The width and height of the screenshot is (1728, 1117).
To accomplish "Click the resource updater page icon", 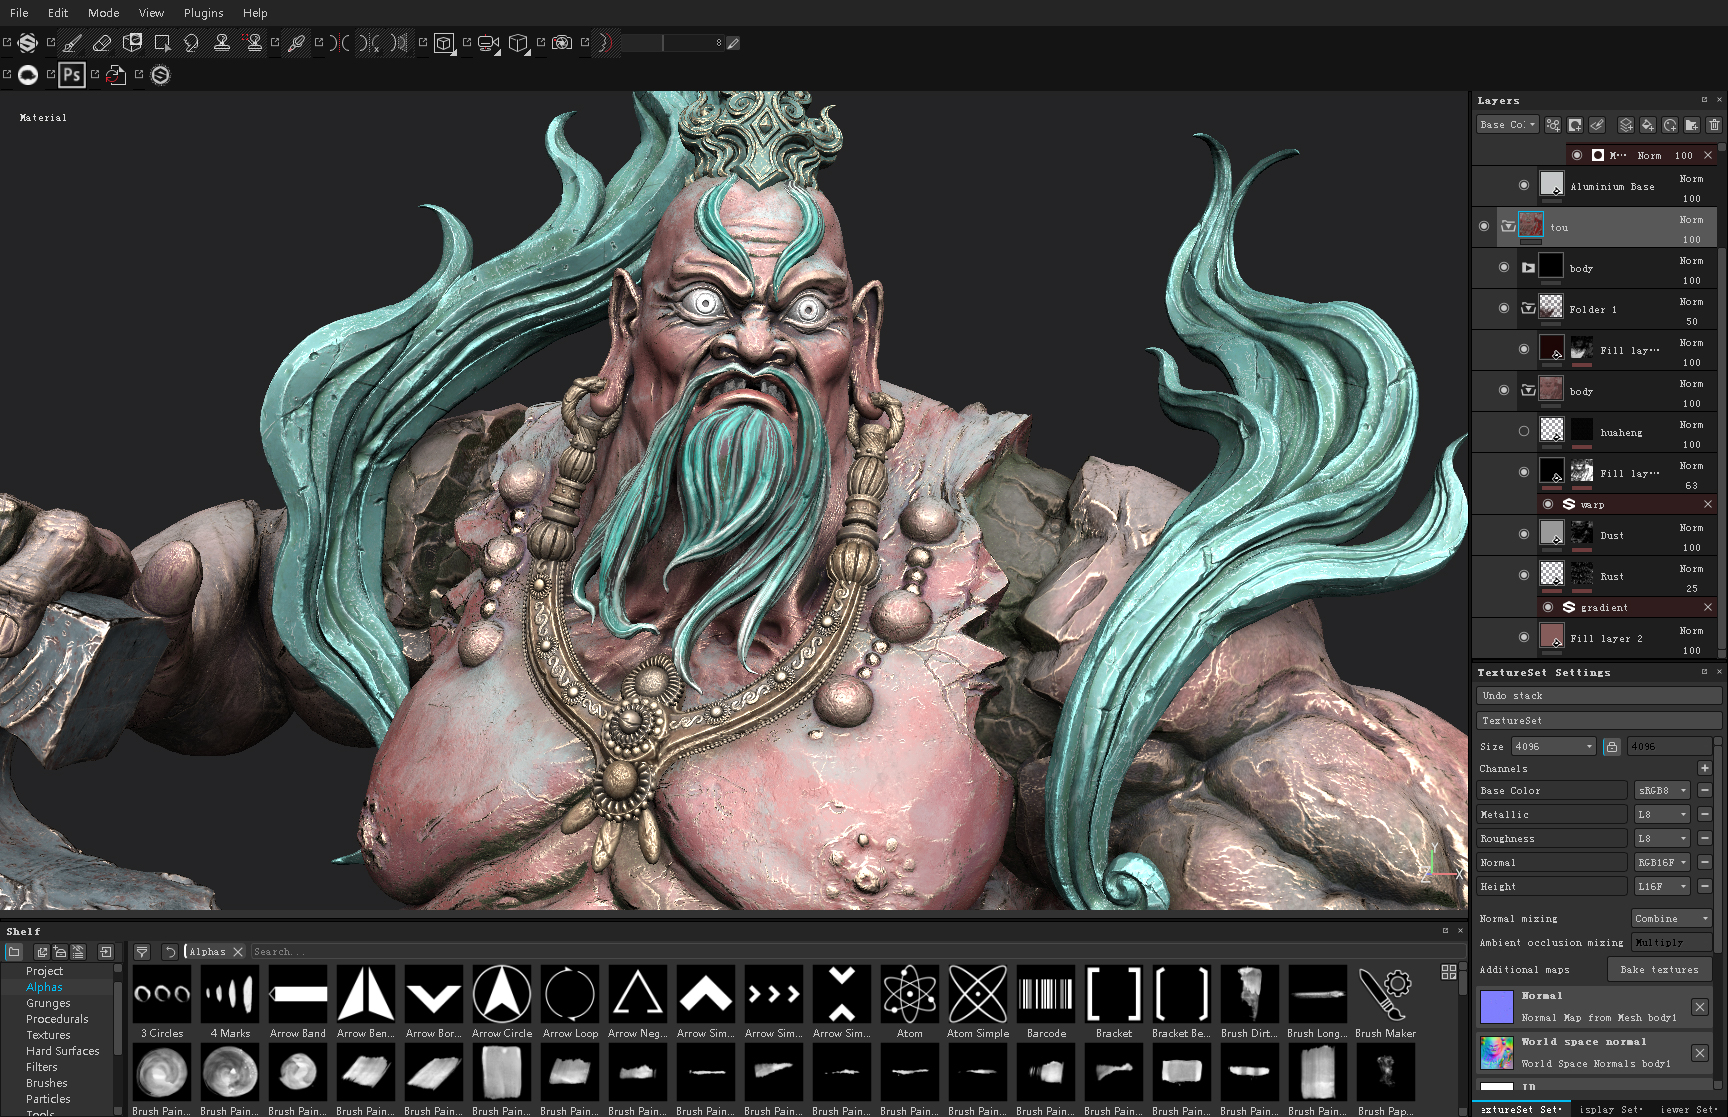I will [116, 75].
